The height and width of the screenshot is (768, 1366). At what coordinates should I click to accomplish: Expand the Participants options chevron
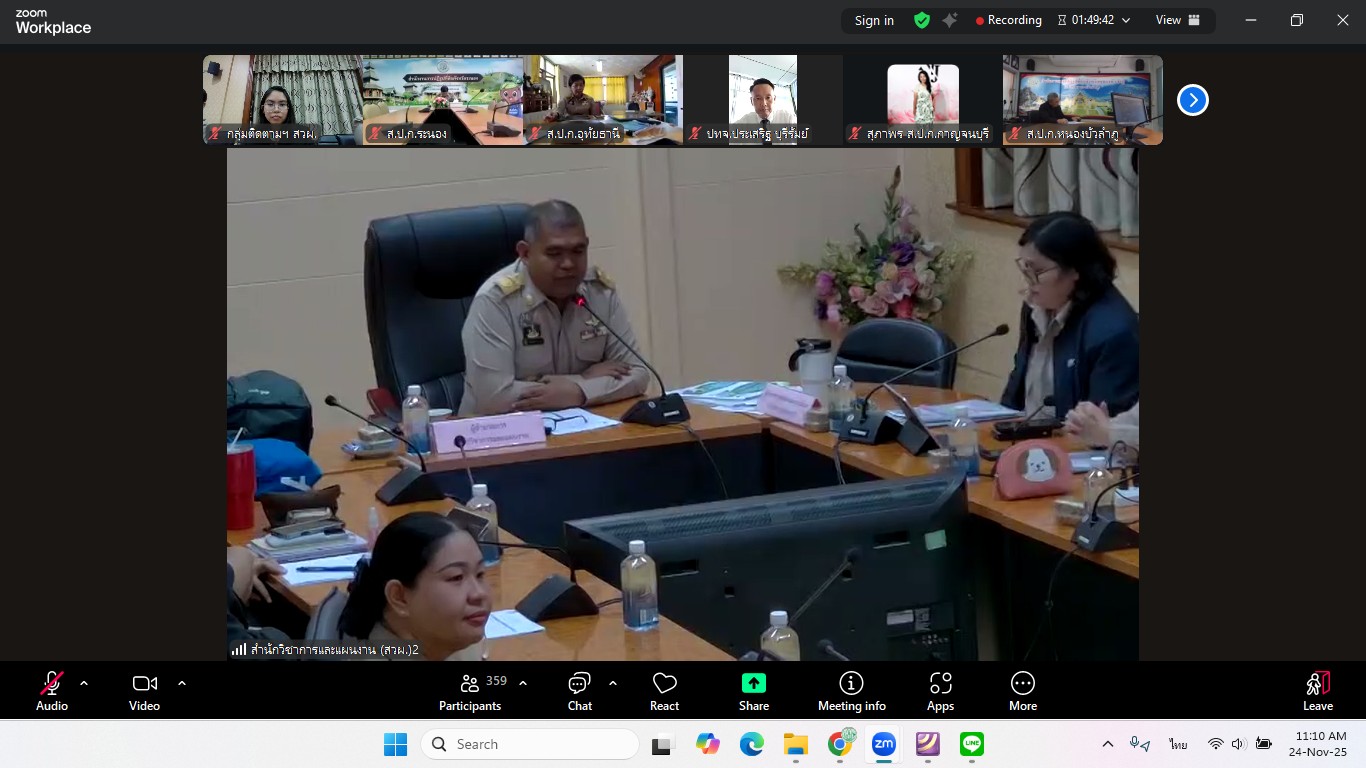click(523, 683)
